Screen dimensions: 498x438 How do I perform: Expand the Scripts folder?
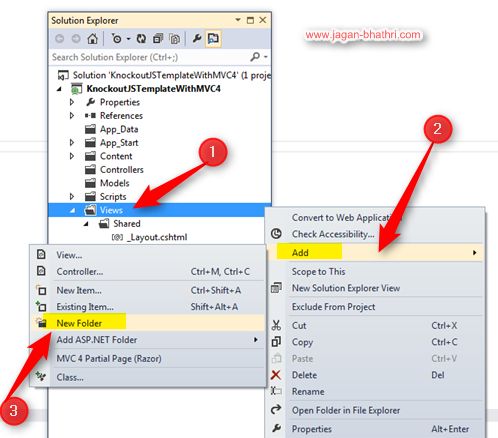pos(72,197)
